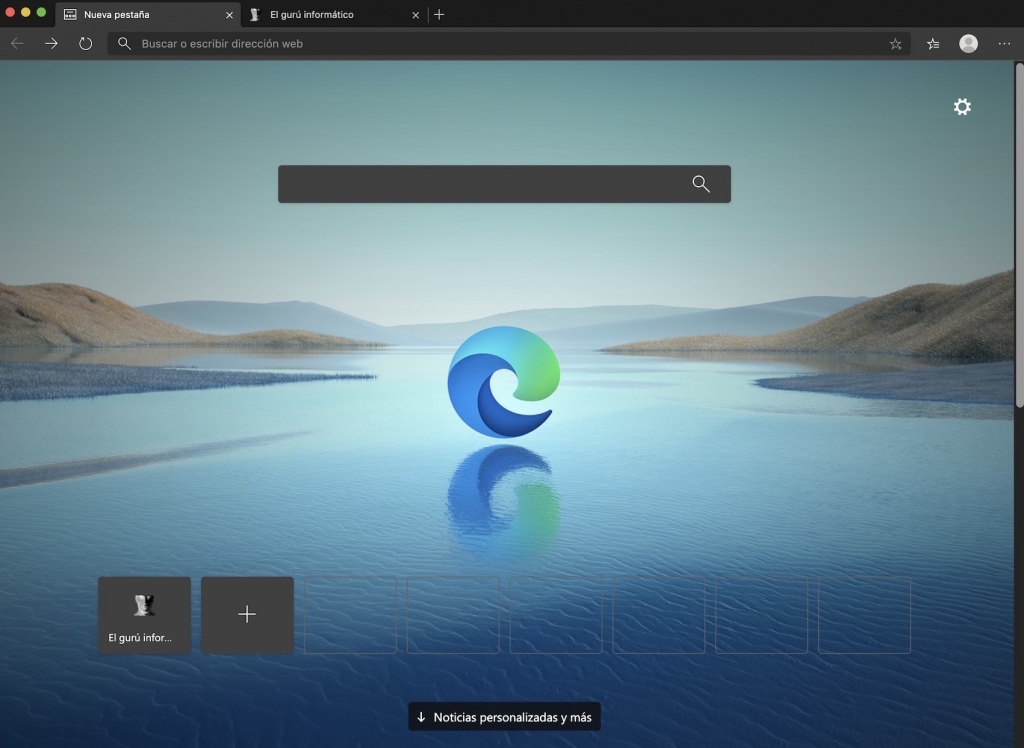Image resolution: width=1024 pixels, height=748 pixels.
Task: Open the user profile avatar
Action: click(x=968, y=44)
